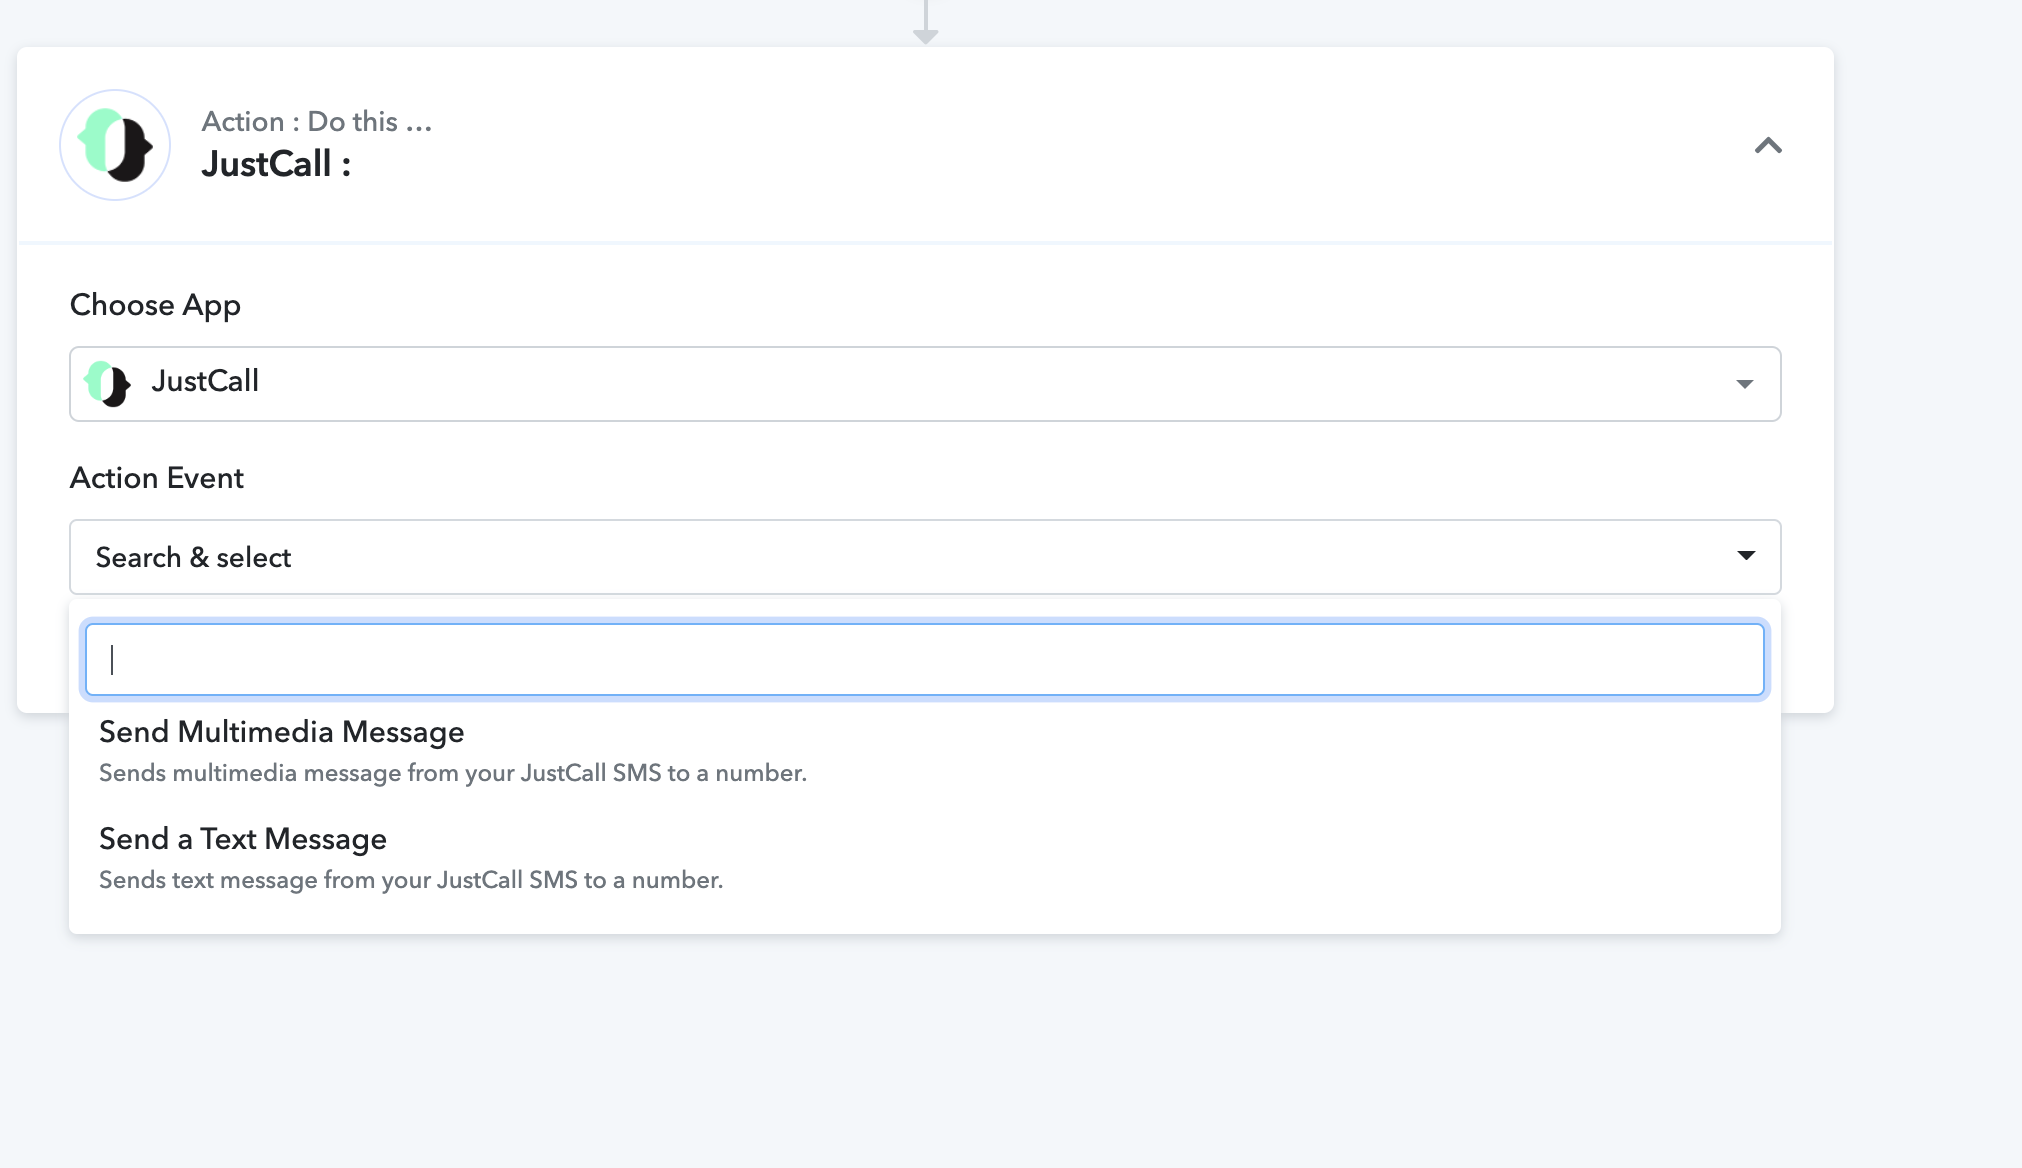Click the 'Sends text message' description line
The height and width of the screenshot is (1168, 2022).
coord(411,880)
